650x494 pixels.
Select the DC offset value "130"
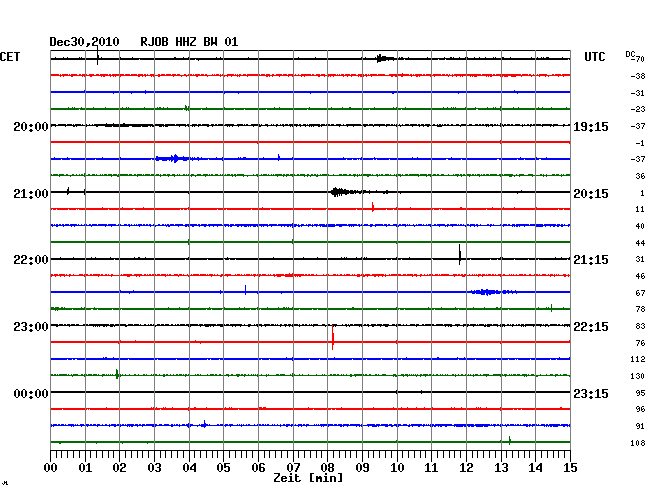pyautogui.click(x=638, y=376)
